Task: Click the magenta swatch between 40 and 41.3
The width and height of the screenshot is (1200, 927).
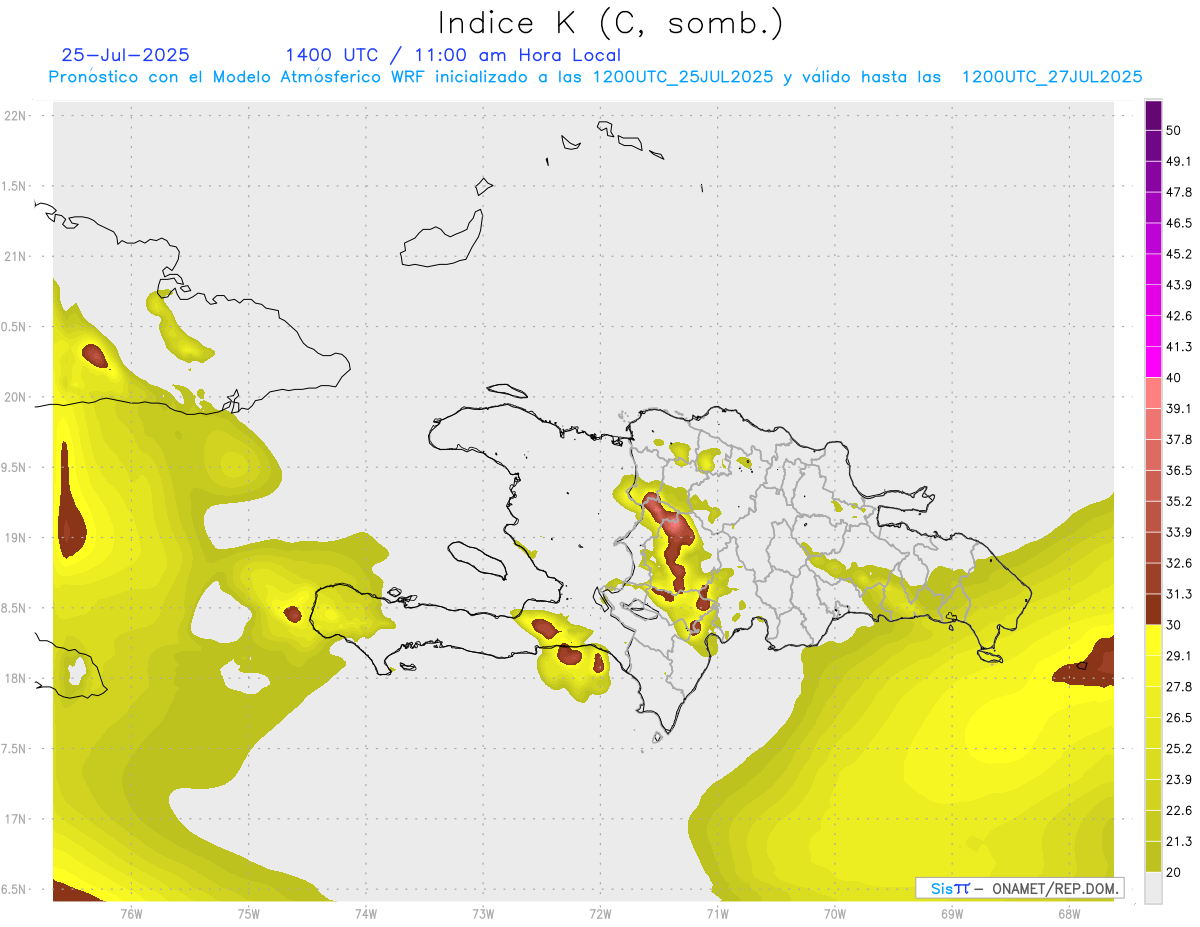Action: click(x=1153, y=362)
